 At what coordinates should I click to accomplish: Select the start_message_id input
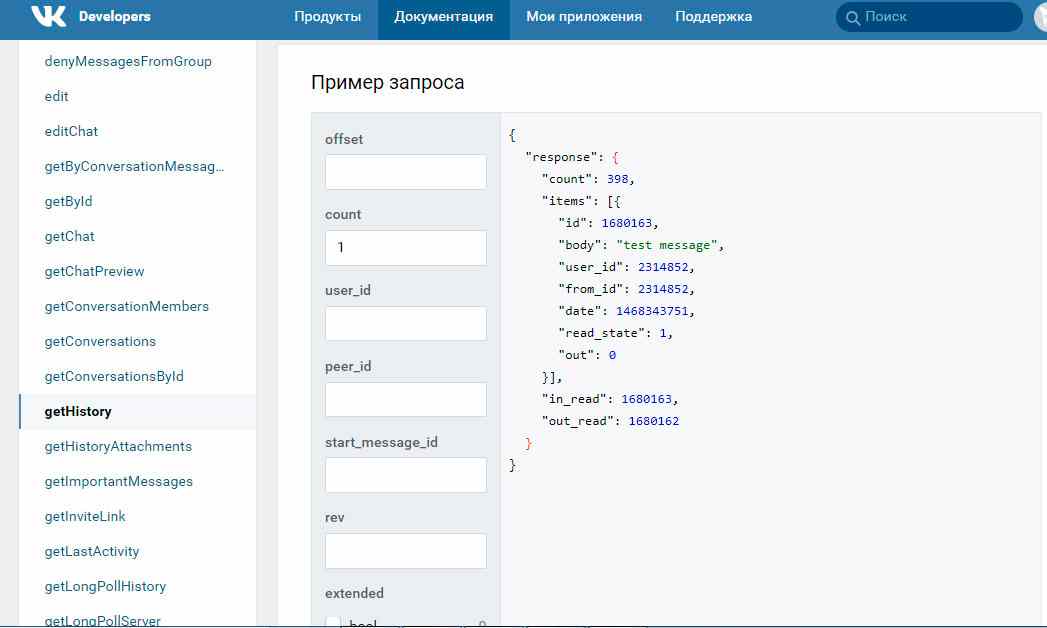pyautogui.click(x=405, y=475)
